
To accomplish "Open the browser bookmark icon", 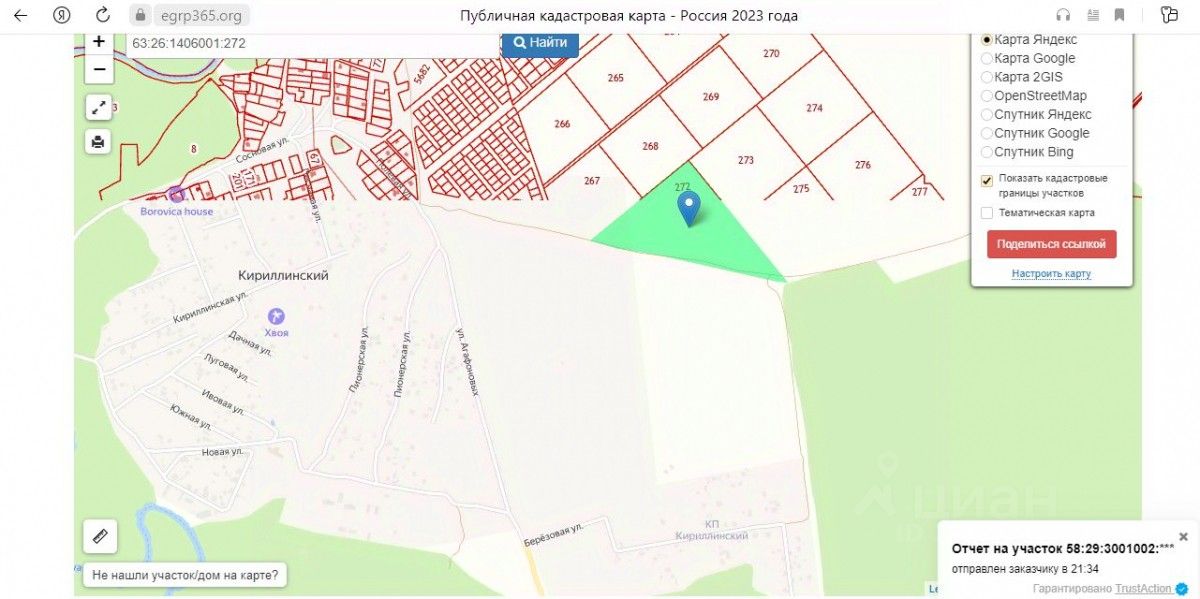I will [1119, 15].
